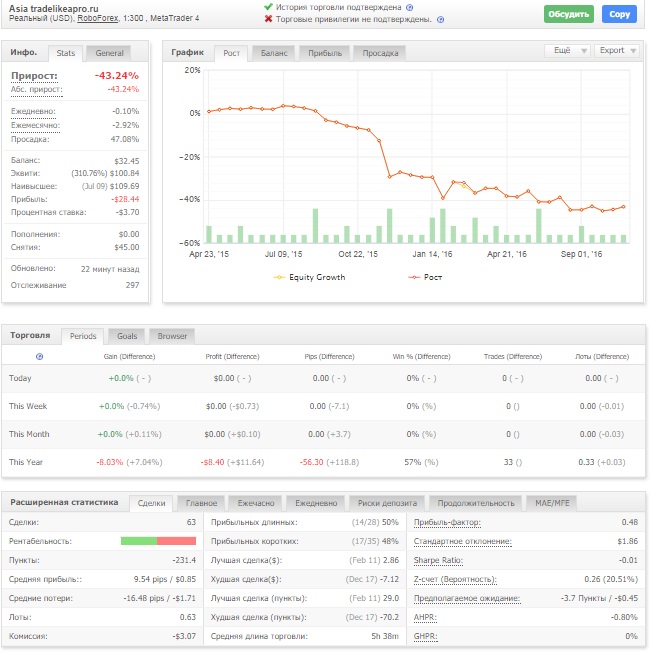This screenshot has height=652, width=653.
Task: Click the -43.24% growth value
Action: click(117, 76)
